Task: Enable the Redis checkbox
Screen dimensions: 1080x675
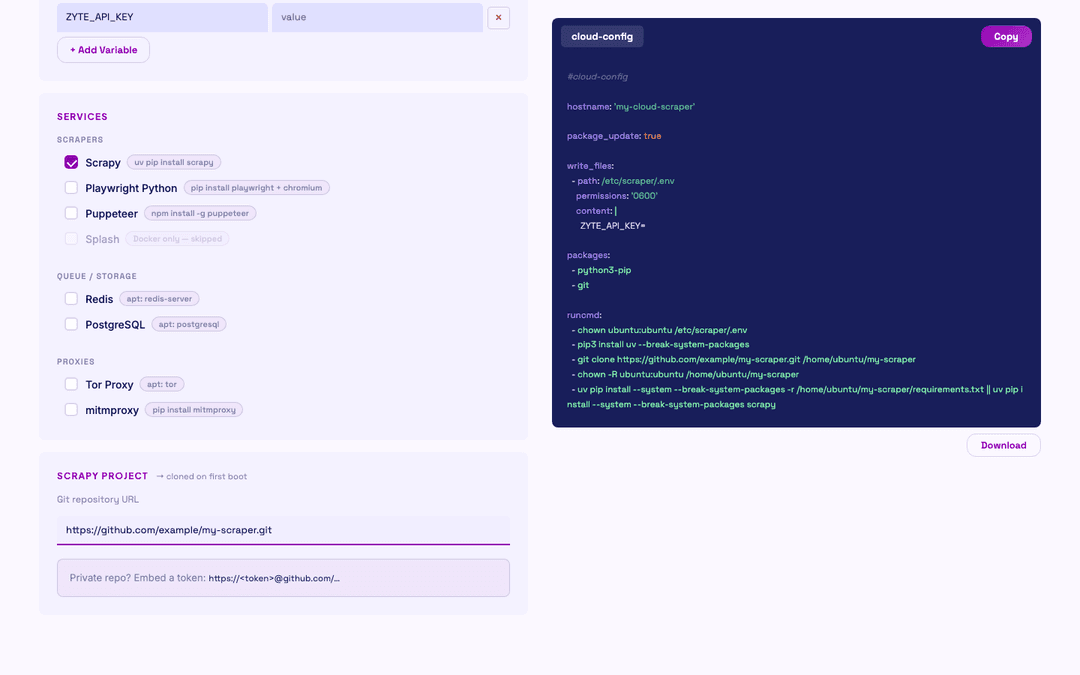Action: [71, 298]
